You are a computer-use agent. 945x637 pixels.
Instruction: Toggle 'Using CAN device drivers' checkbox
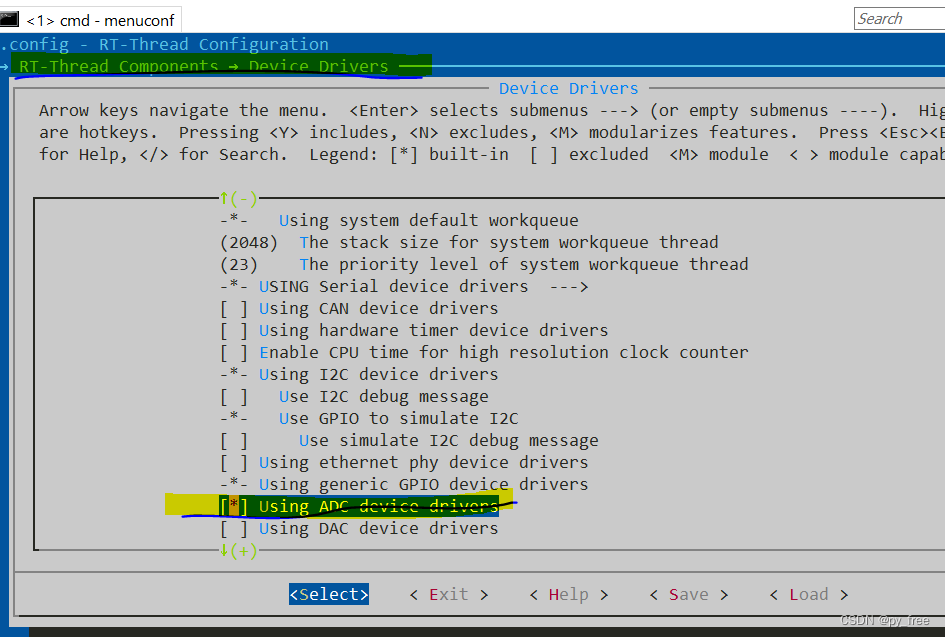234,309
